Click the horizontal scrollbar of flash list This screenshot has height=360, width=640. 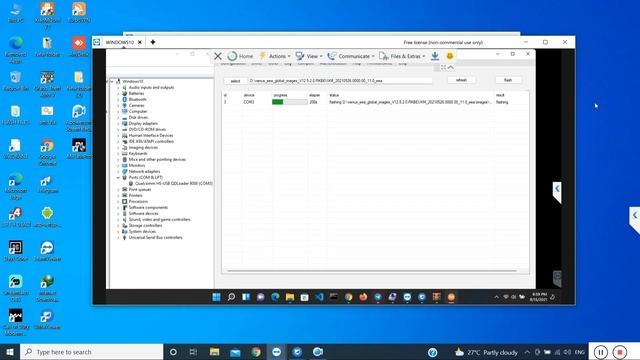(x=372, y=271)
